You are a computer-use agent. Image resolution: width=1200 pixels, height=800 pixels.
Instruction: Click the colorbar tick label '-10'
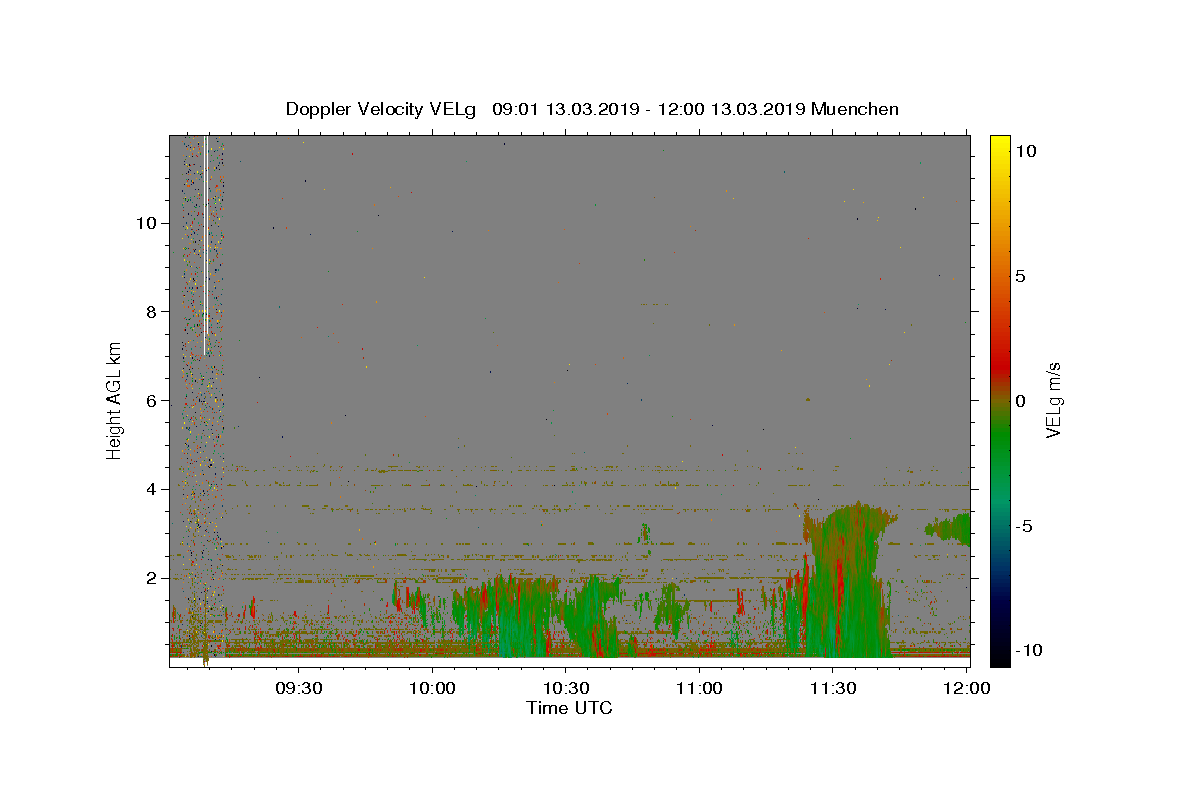click(x=1028, y=651)
